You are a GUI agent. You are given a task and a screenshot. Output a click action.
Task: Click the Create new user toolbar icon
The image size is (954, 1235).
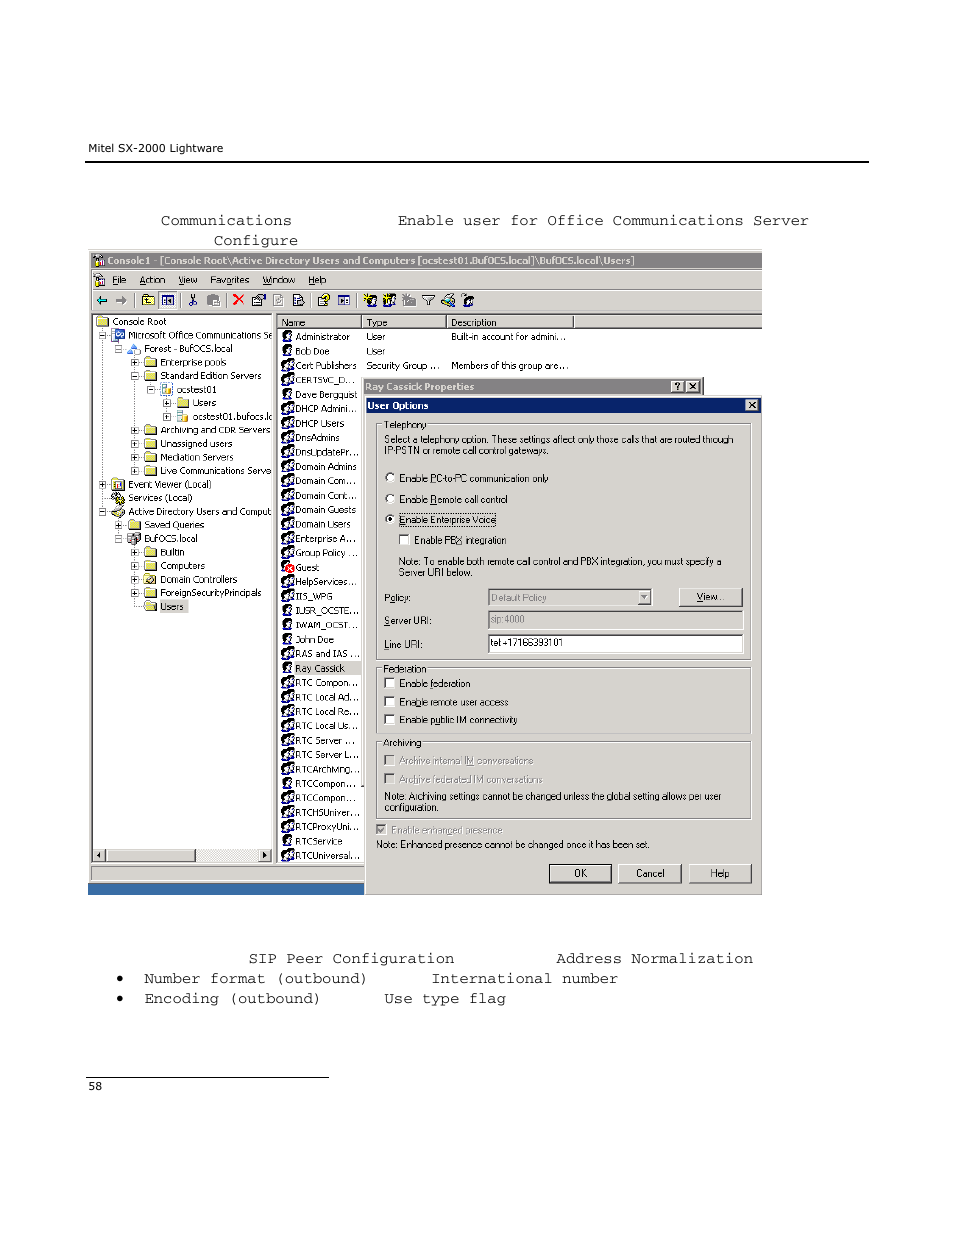370,300
